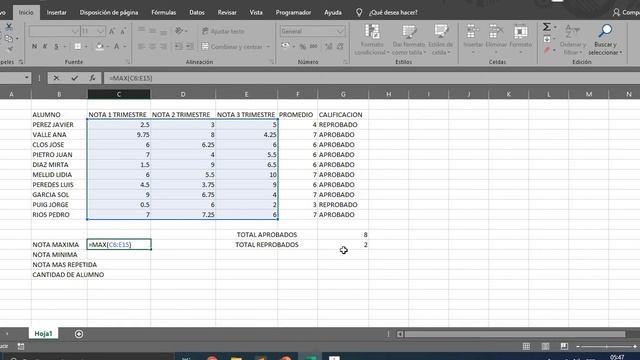Align cell text left
Screen dimensions: 640x360
(x=141, y=47)
